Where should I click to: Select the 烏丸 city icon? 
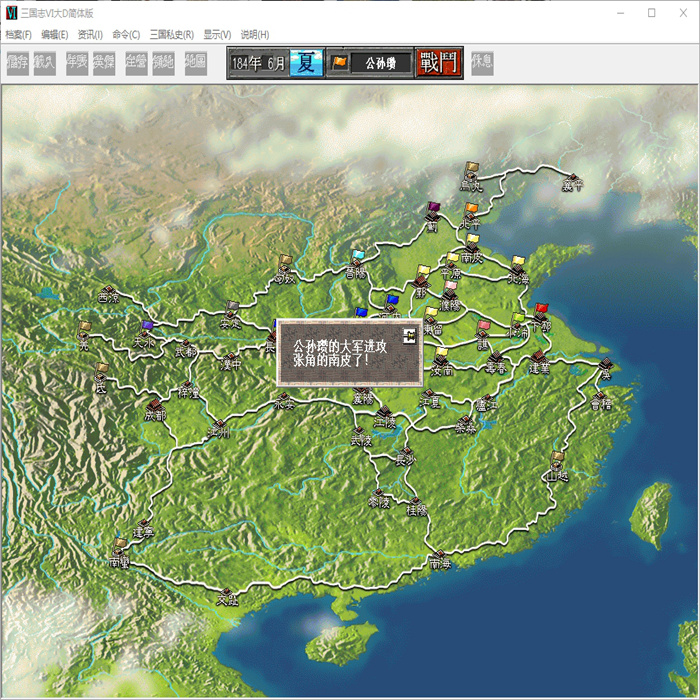(471, 175)
